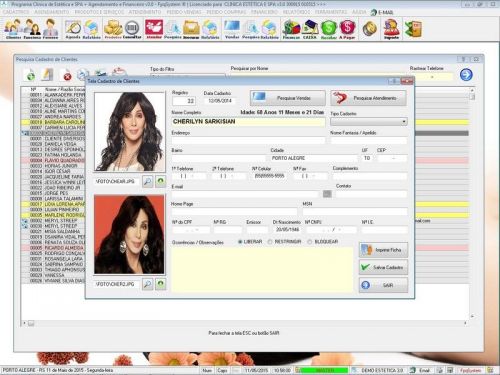Click the yellow Ocorrências observations text area
This screenshot has height=375, width=500.
tap(262, 270)
